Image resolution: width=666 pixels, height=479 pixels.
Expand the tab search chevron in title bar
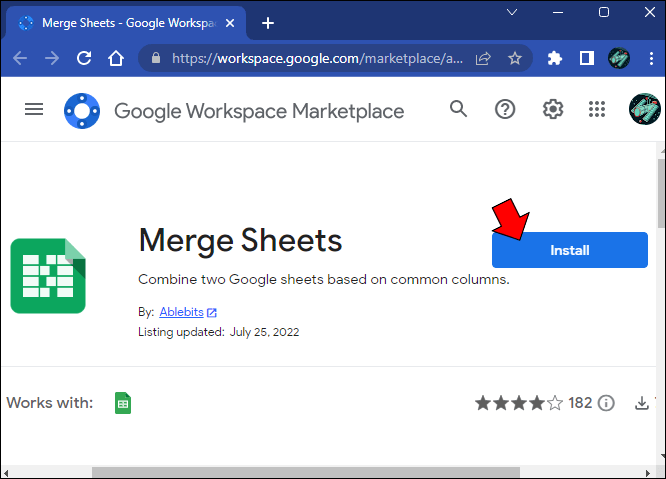click(513, 14)
